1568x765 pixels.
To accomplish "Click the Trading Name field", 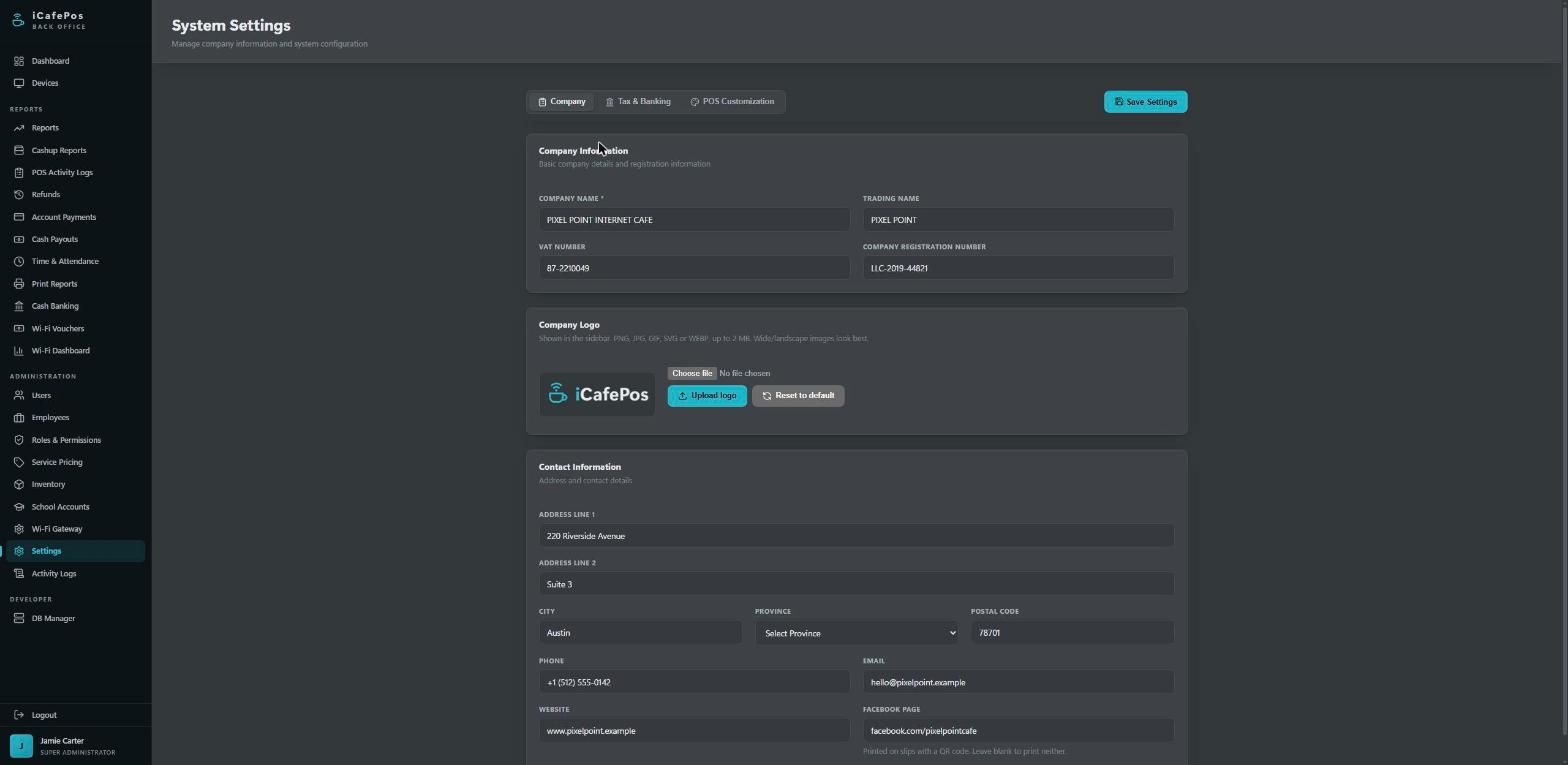I will coord(1018,220).
